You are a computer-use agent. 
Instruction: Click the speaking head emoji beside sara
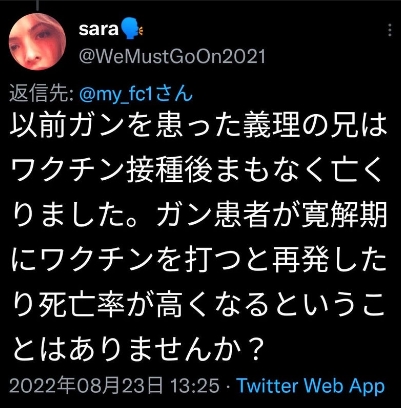132,29
